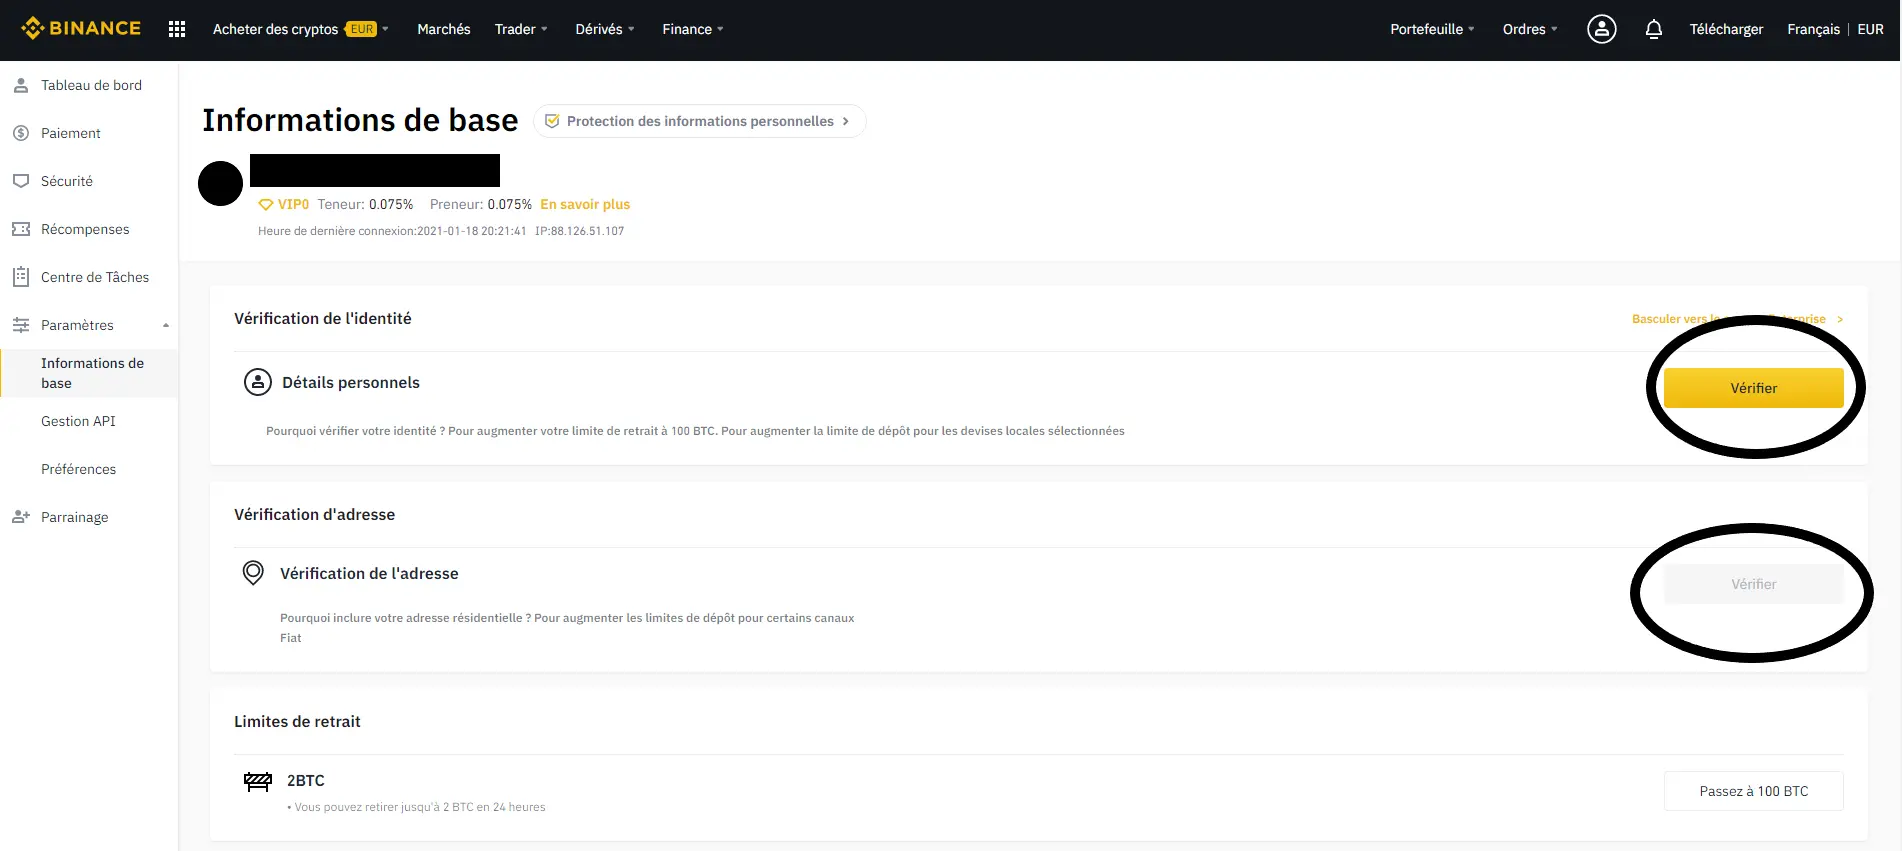Open the Portefeuille dropdown
The image size is (1902, 851).
click(1432, 29)
